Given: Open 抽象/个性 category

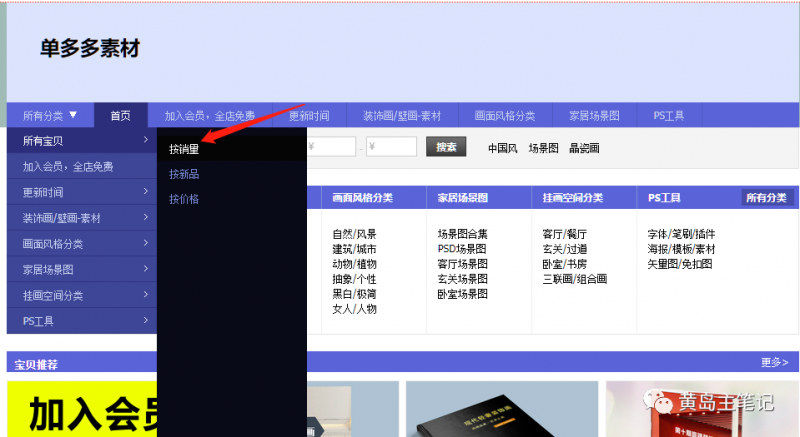Looking at the screenshot, I should pos(355,279).
